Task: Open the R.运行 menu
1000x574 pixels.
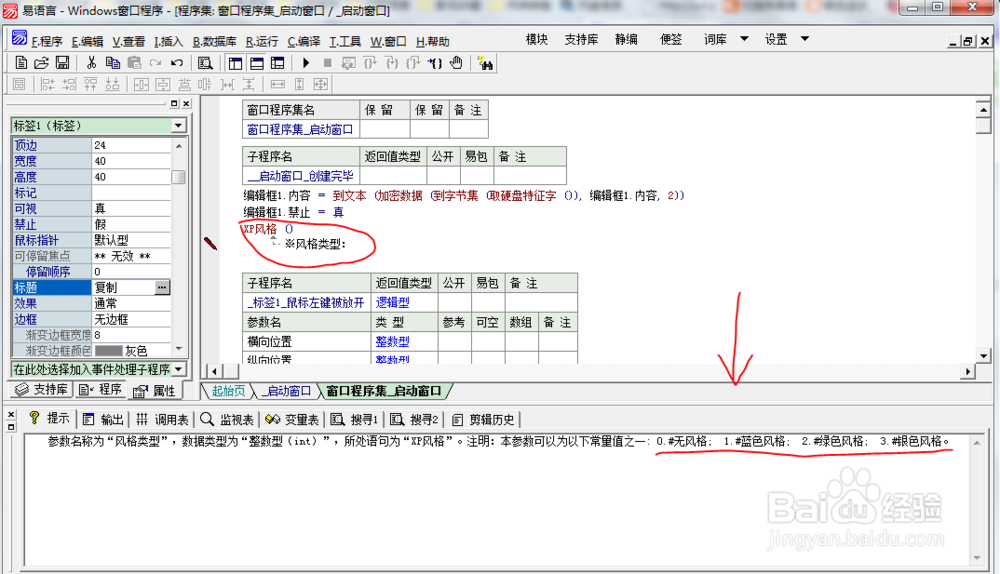Action: [262, 41]
